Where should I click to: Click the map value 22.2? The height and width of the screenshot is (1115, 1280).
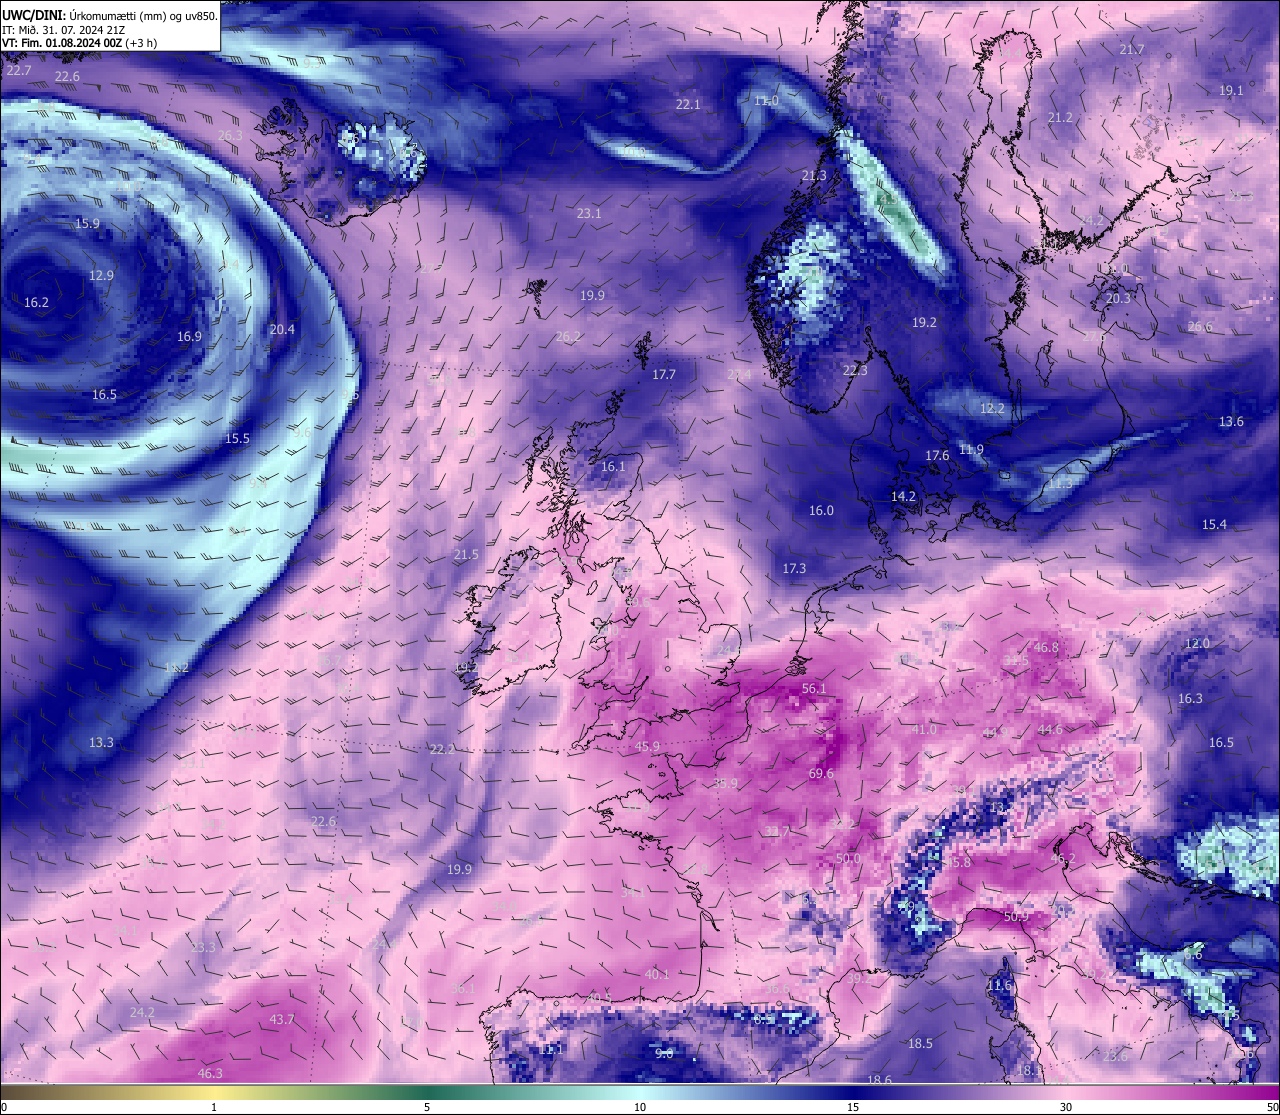tap(442, 749)
